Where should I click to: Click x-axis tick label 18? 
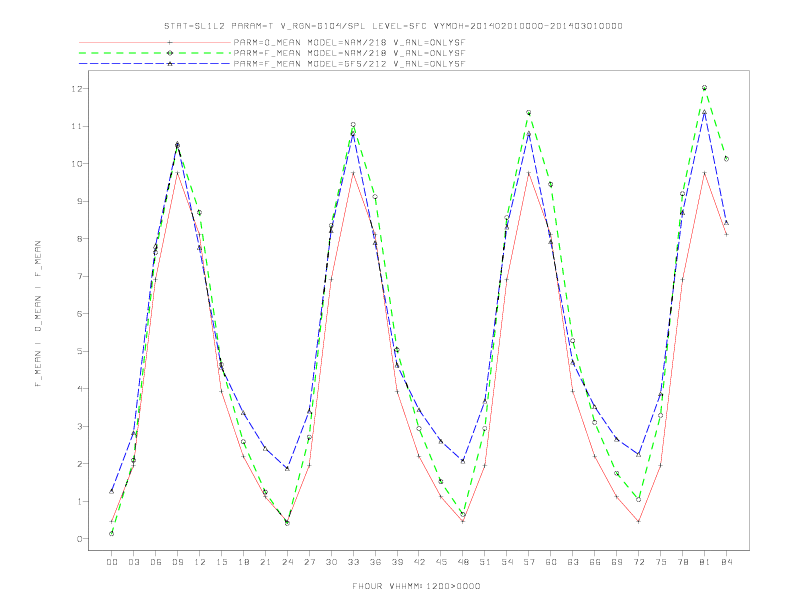point(243,562)
